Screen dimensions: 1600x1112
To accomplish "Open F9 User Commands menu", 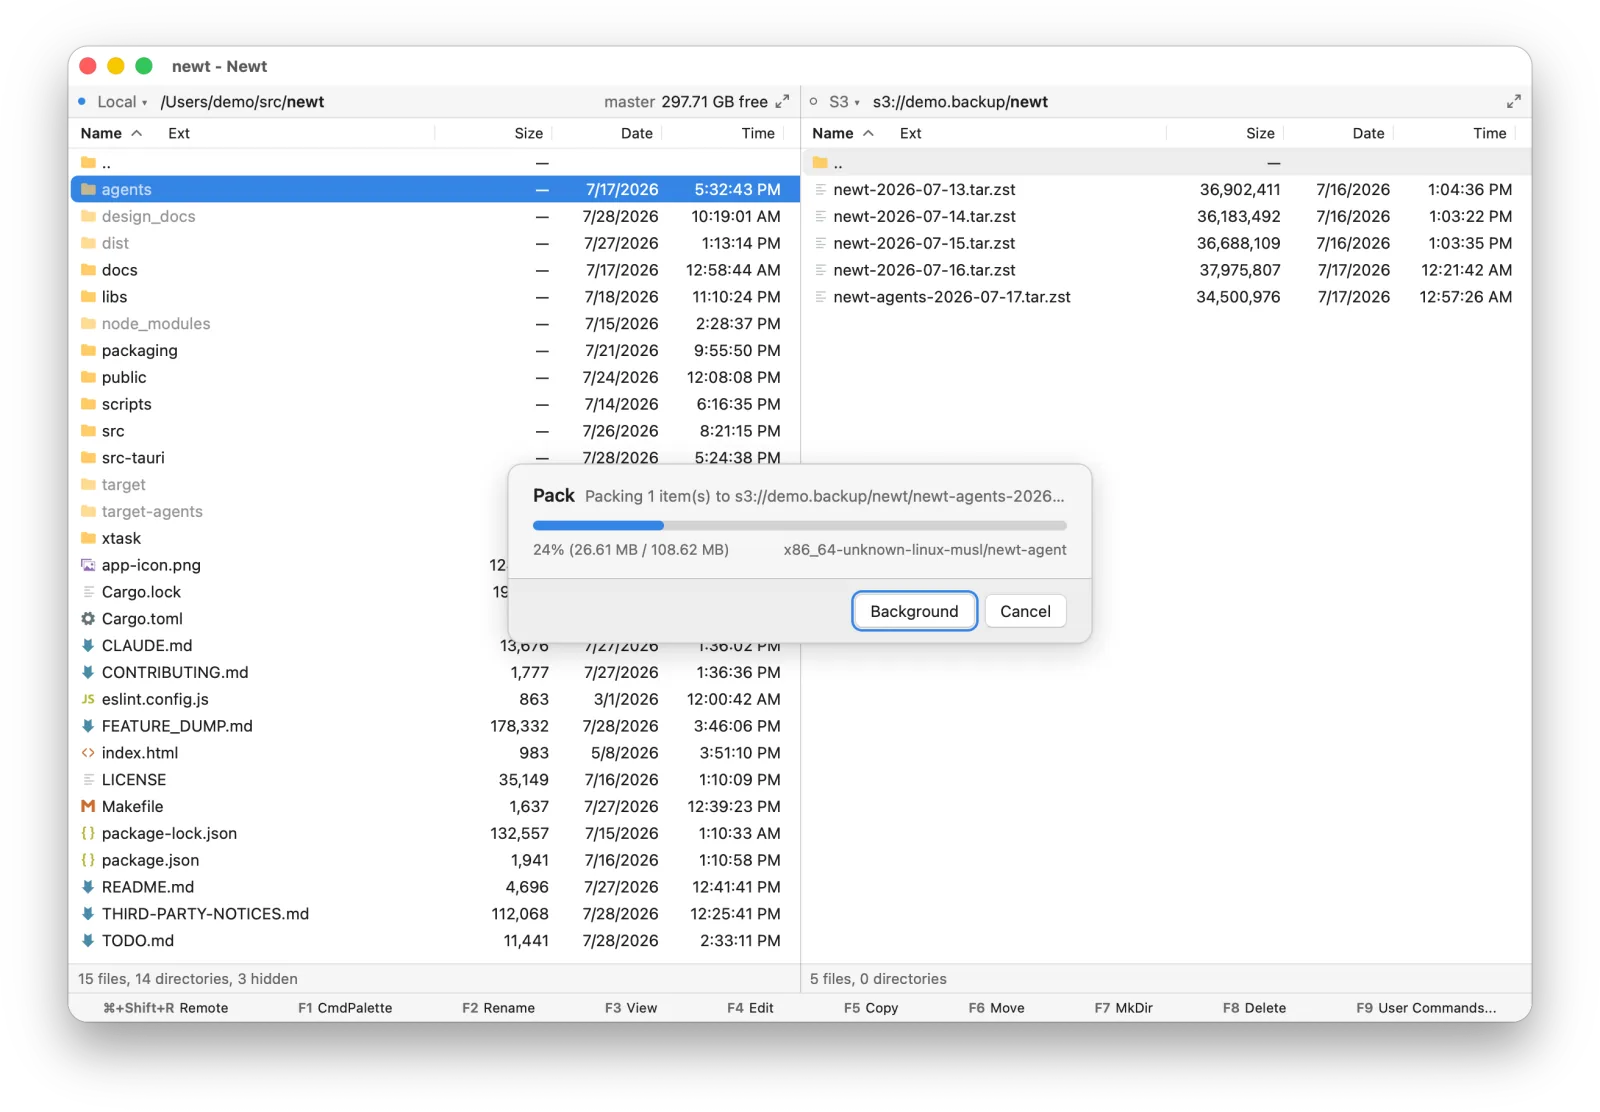I will (1426, 1008).
